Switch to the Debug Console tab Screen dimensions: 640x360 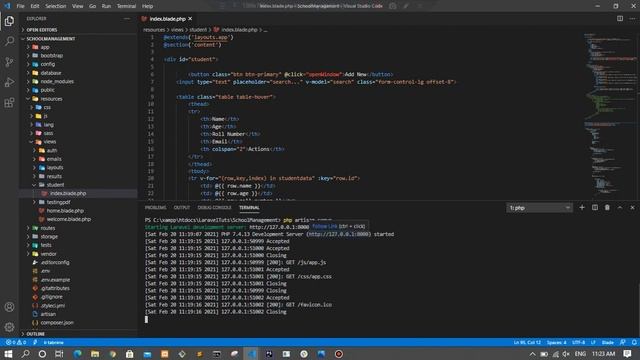point(214,208)
